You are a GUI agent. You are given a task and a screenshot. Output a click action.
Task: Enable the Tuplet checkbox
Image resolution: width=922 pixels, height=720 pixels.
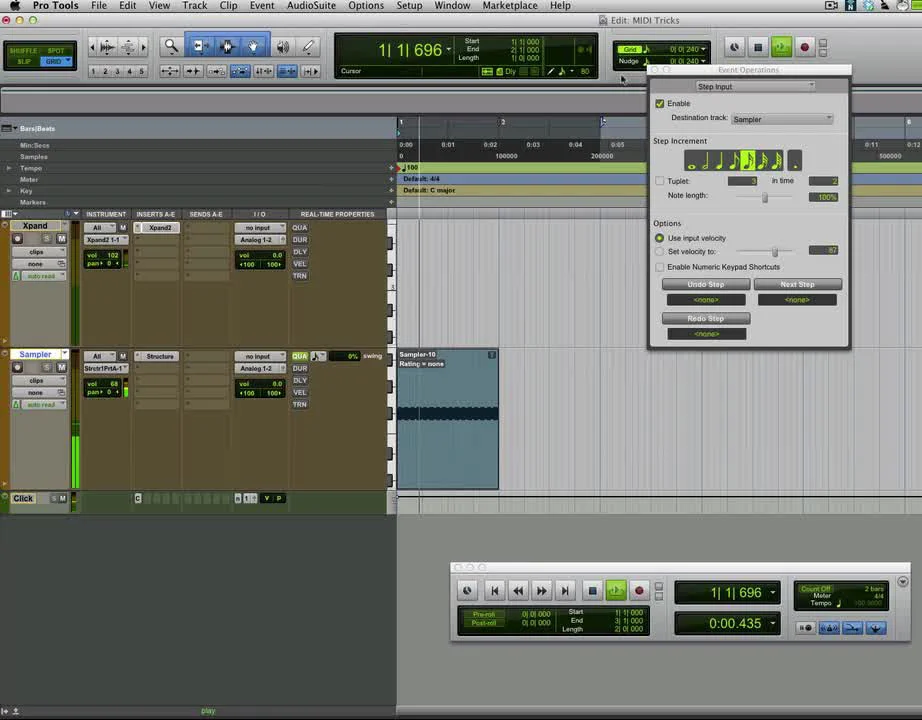[x=658, y=180]
